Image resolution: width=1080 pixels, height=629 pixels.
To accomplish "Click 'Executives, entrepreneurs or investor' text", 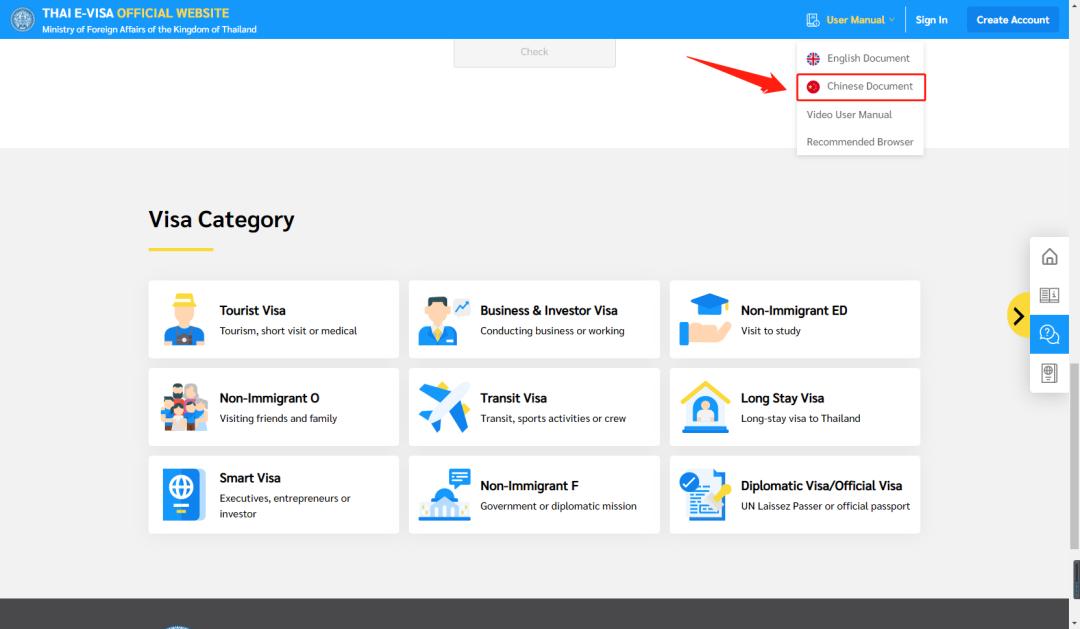I will pyautogui.click(x=284, y=506).
